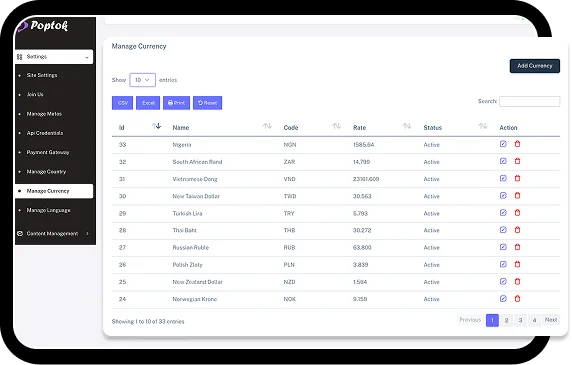Go to pagination page 2
572x365 pixels.
click(506, 320)
